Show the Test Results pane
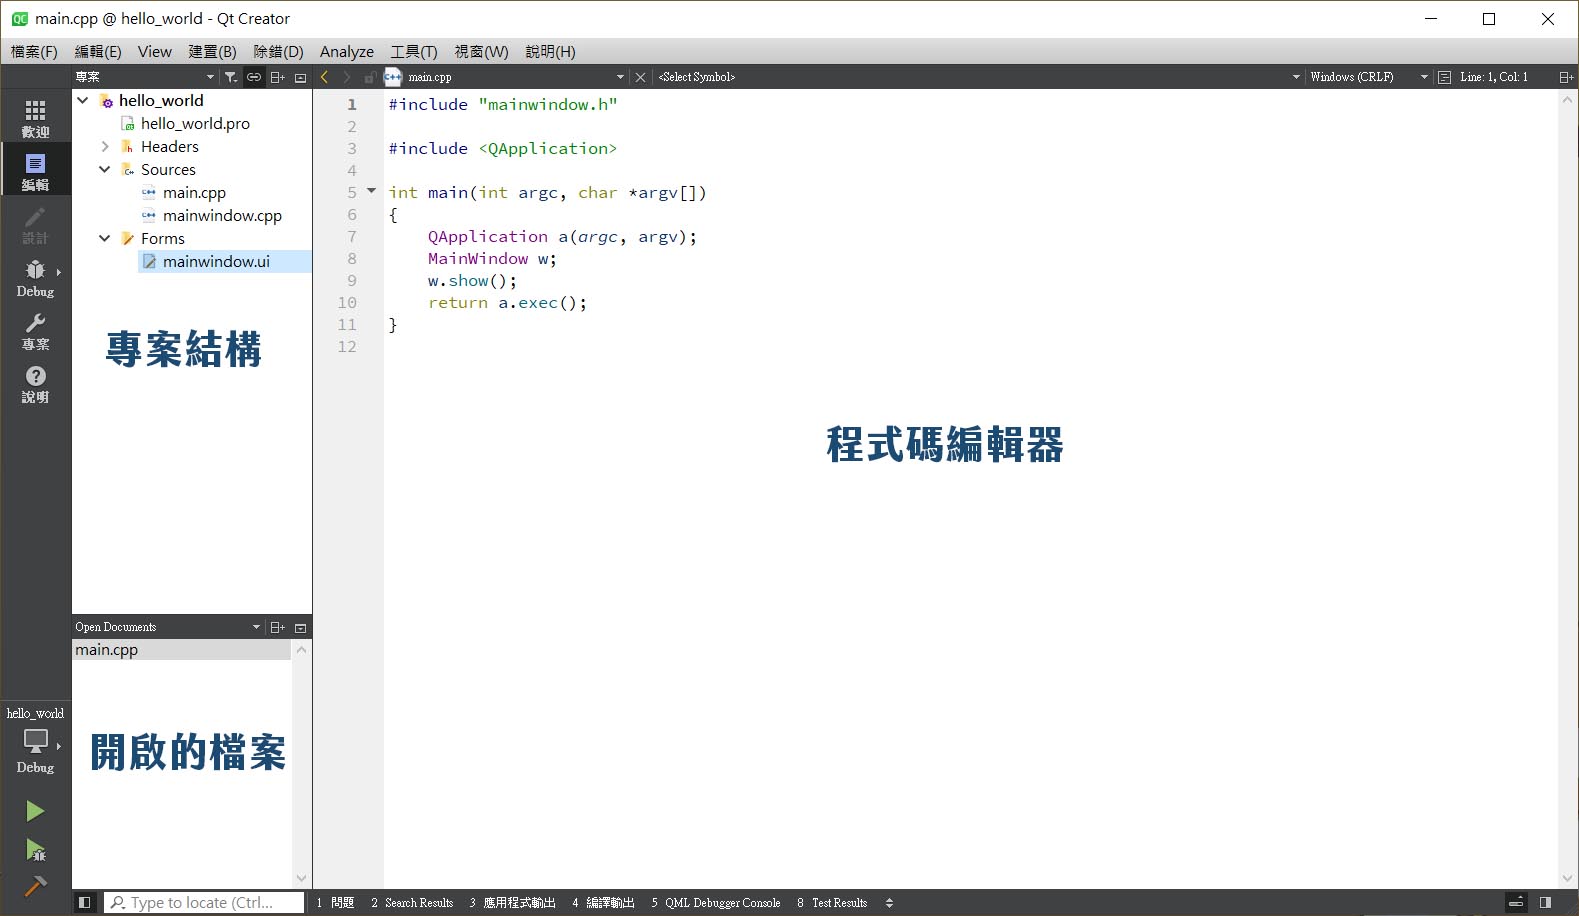Image resolution: width=1579 pixels, height=916 pixels. 832,903
